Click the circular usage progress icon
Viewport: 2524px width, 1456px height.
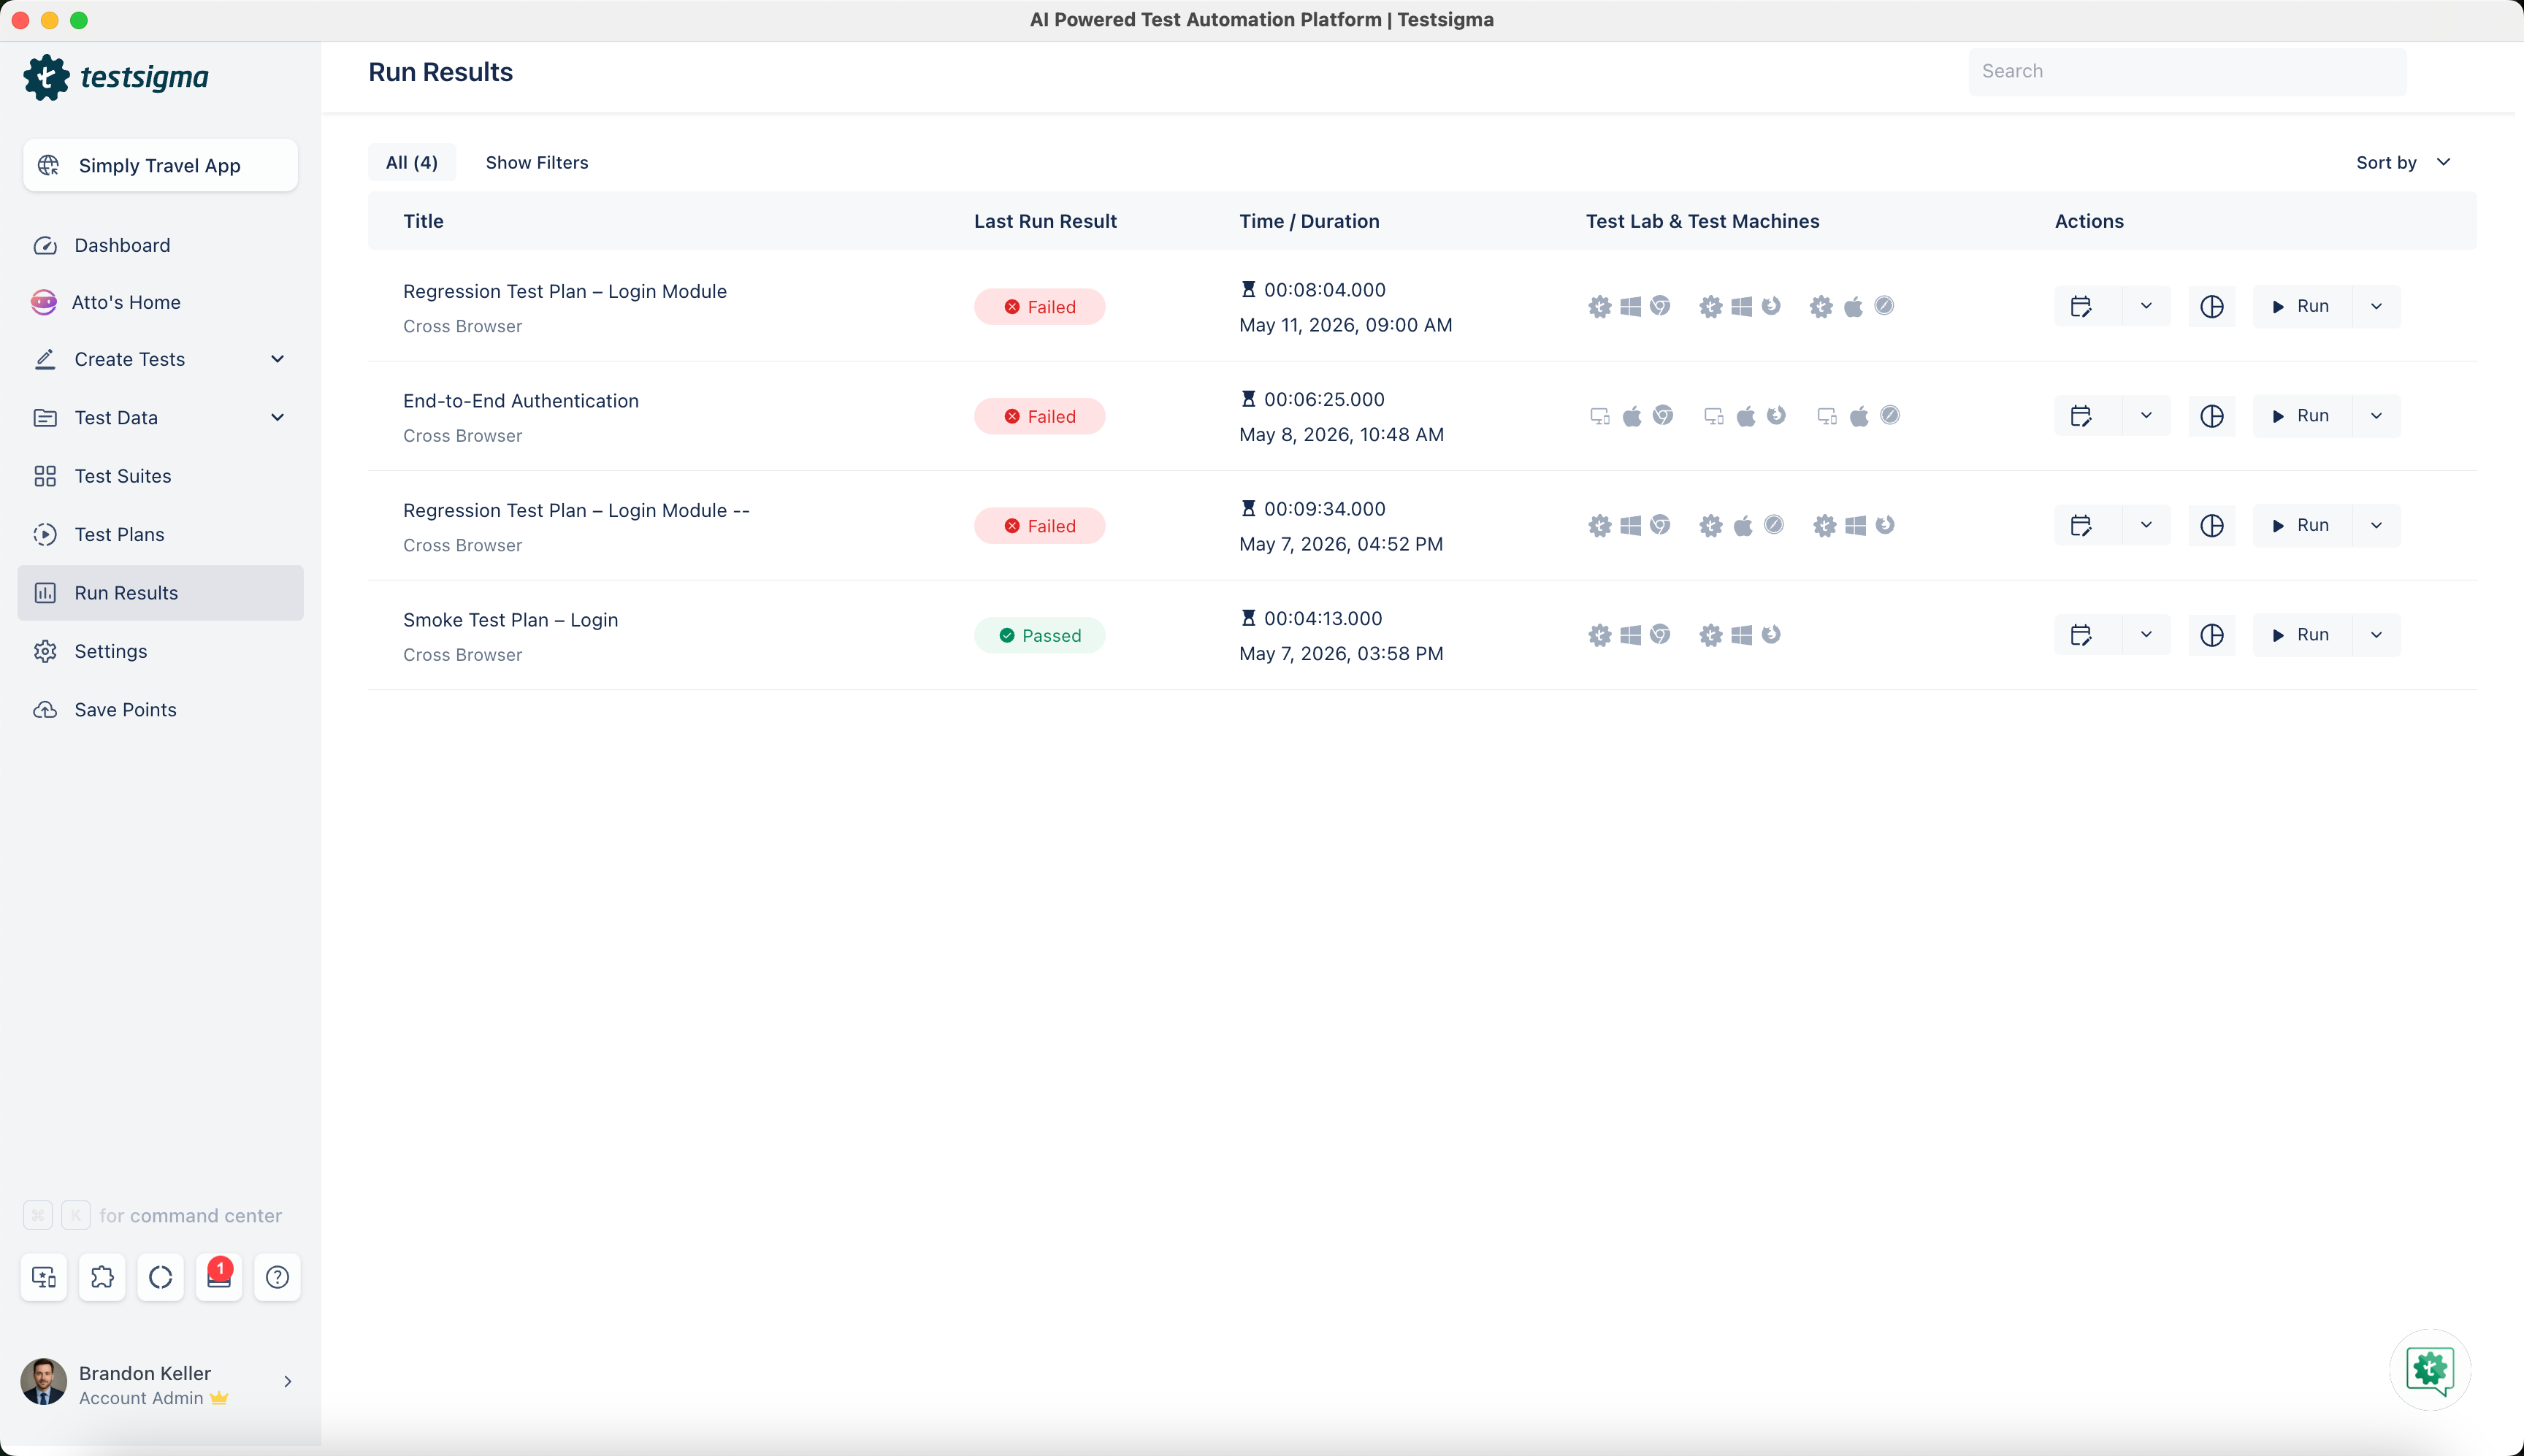[161, 1277]
